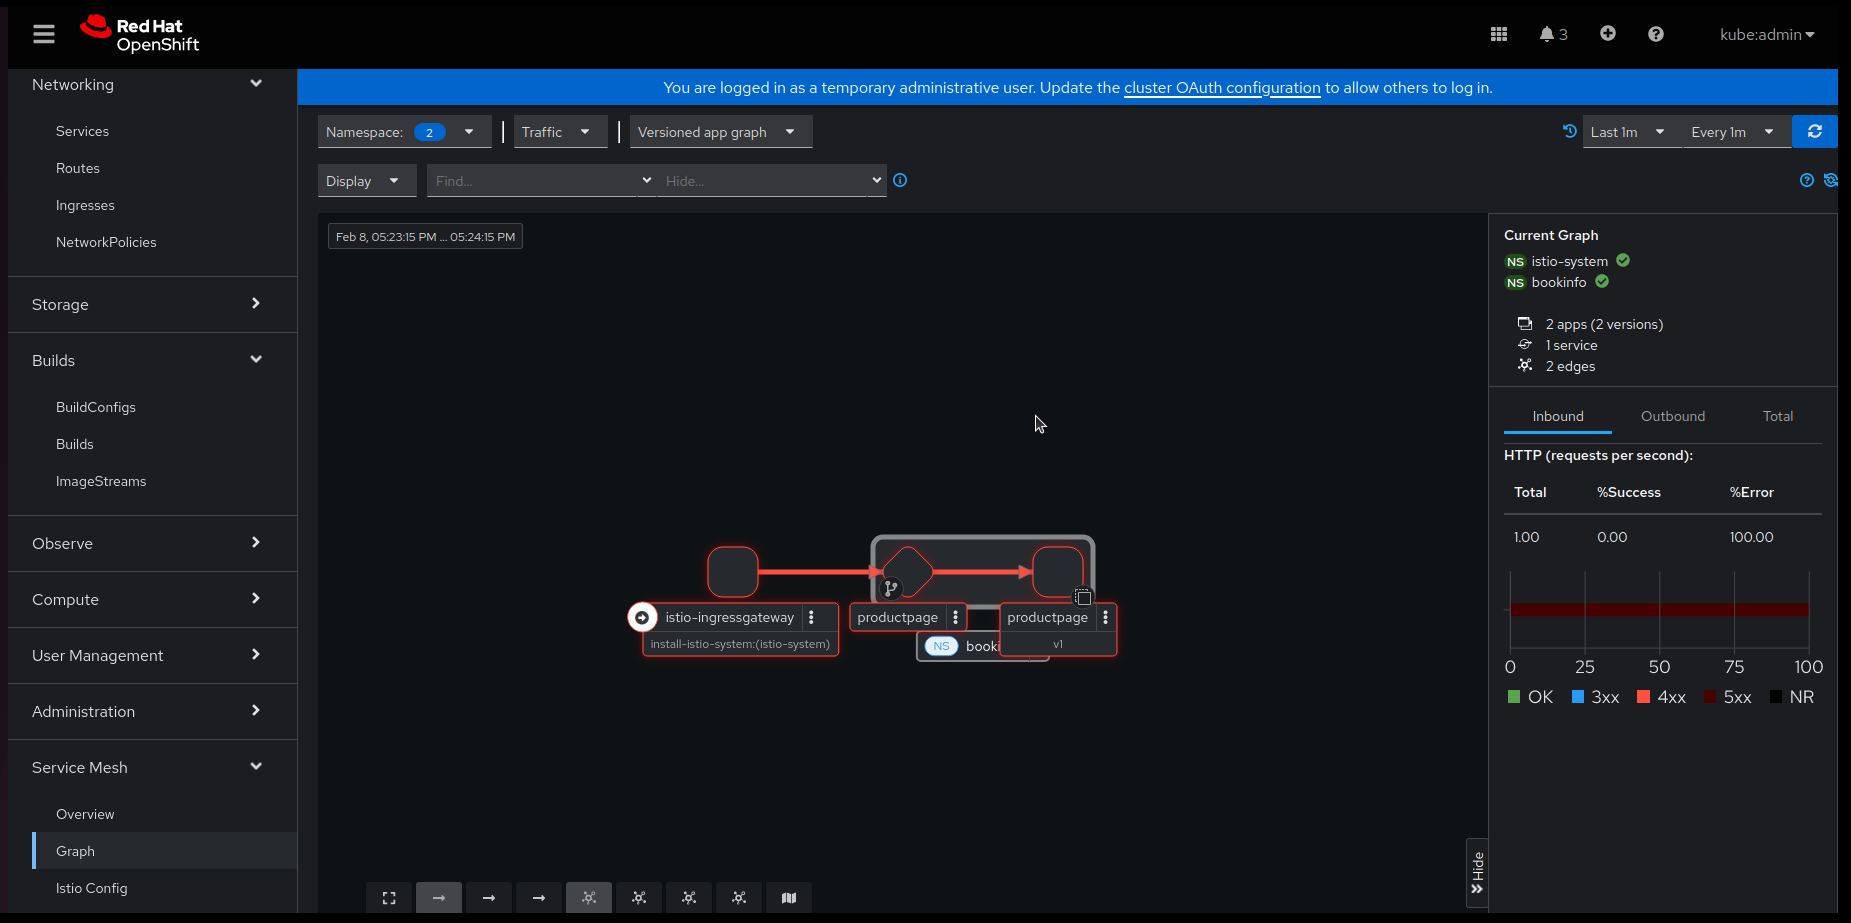Go to Istio Config page
This screenshot has width=1851, height=923.
tap(92, 888)
